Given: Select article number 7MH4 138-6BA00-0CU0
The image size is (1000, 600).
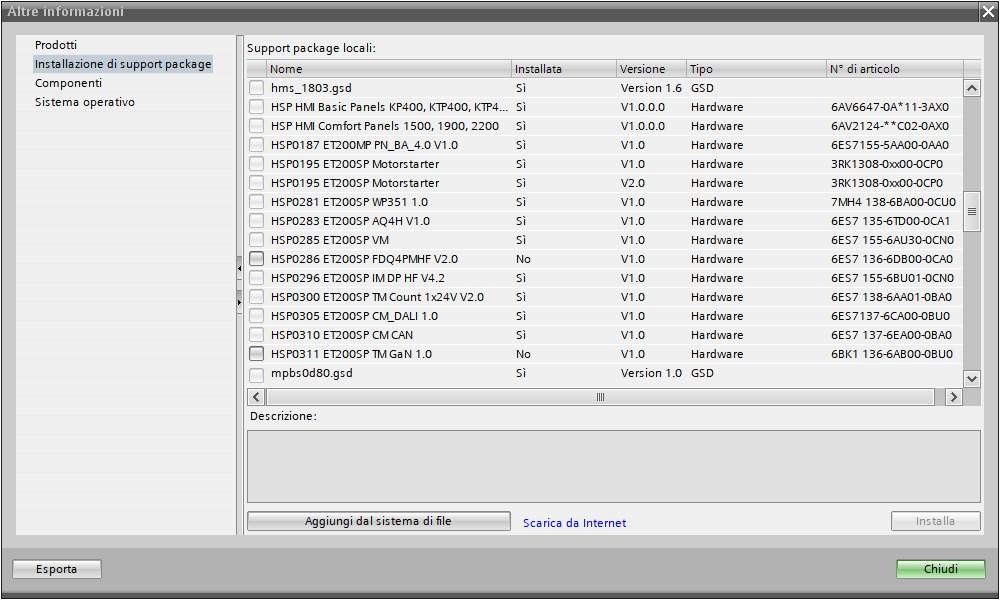Looking at the screenshot, I should pos(893,202).
